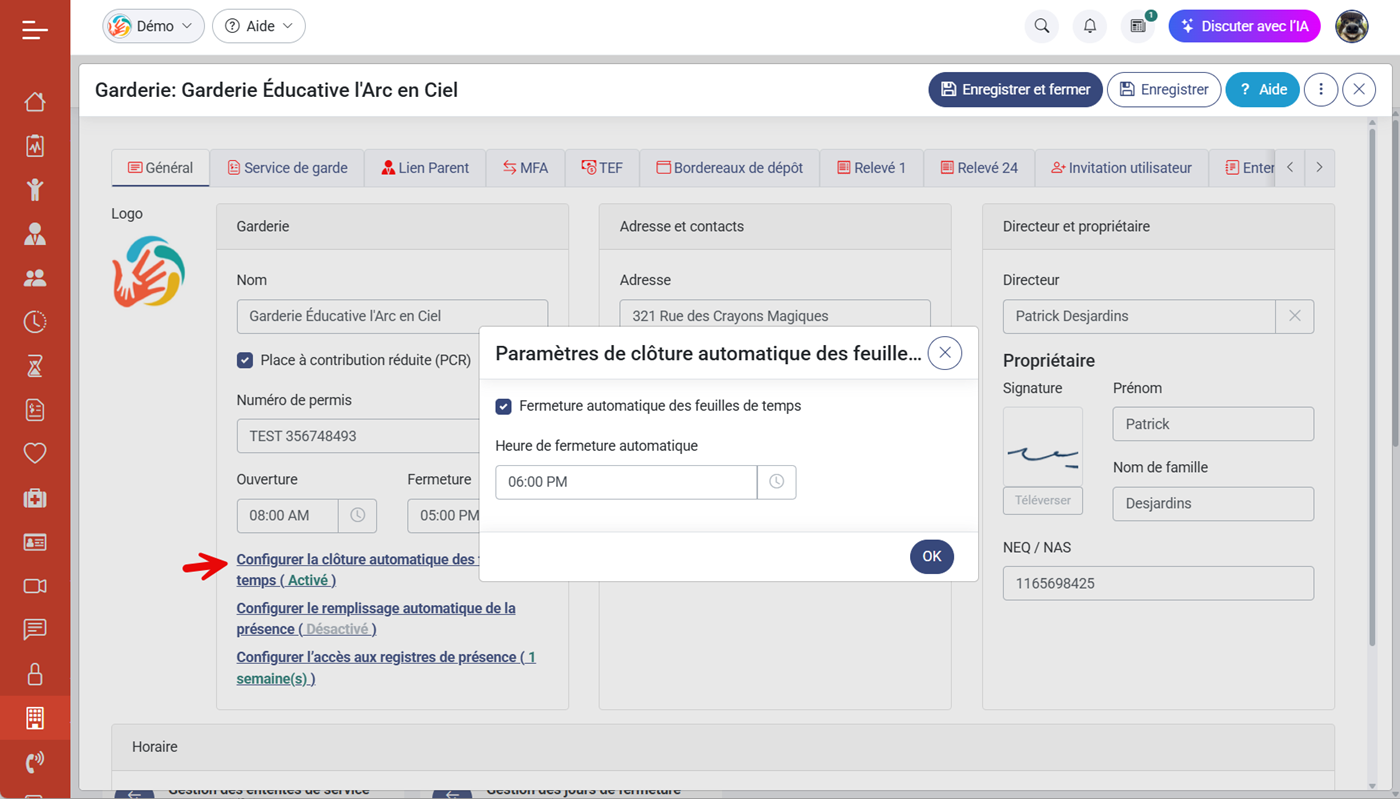This screenshot has height=799, width=1400.
Task: Switch to the Service de garde tab
Action: pos(287,168)
